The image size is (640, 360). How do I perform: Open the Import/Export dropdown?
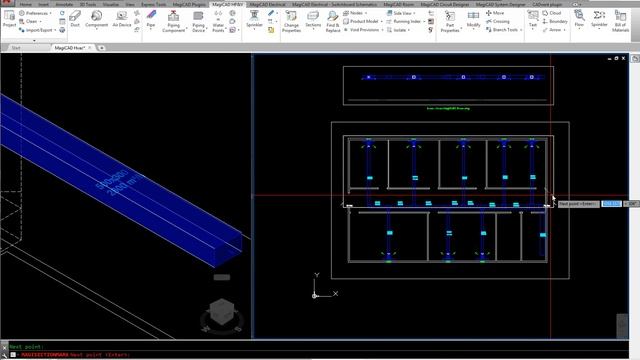[38, 30]
